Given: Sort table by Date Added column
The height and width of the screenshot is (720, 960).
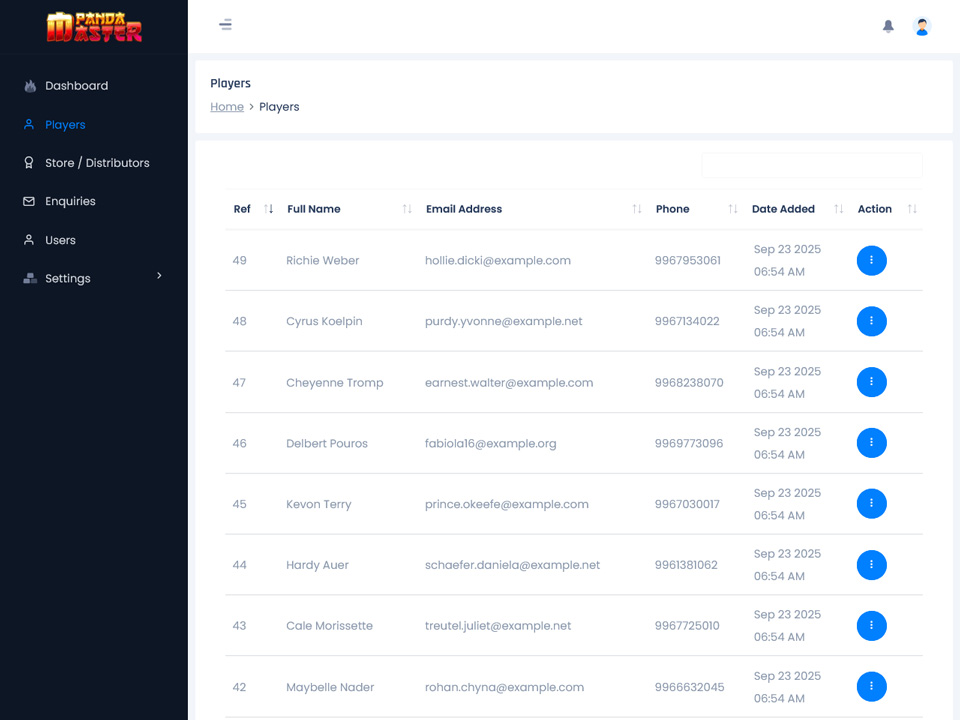Looking at the screenshot, I should [783, 209].
